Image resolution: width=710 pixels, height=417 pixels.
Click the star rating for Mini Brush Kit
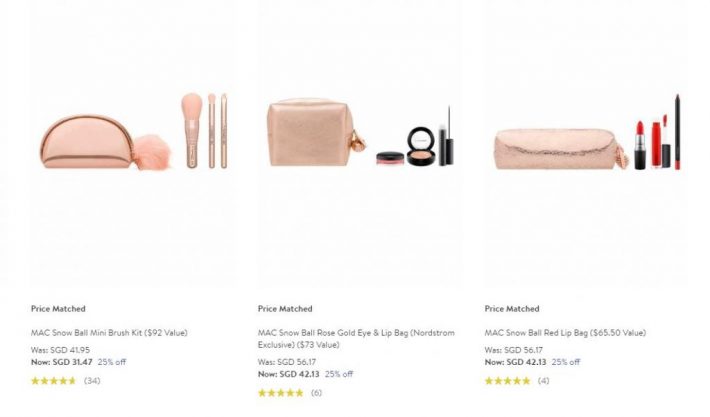pos(53,381)
